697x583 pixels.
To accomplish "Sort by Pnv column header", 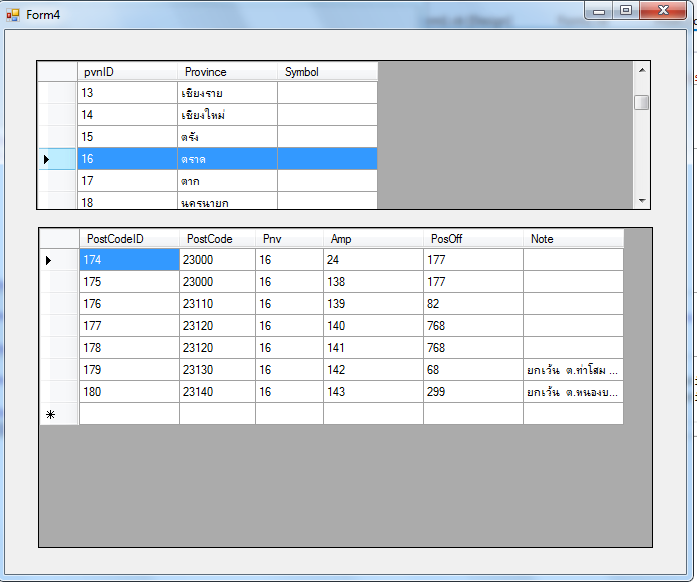I will coord(289,239).
